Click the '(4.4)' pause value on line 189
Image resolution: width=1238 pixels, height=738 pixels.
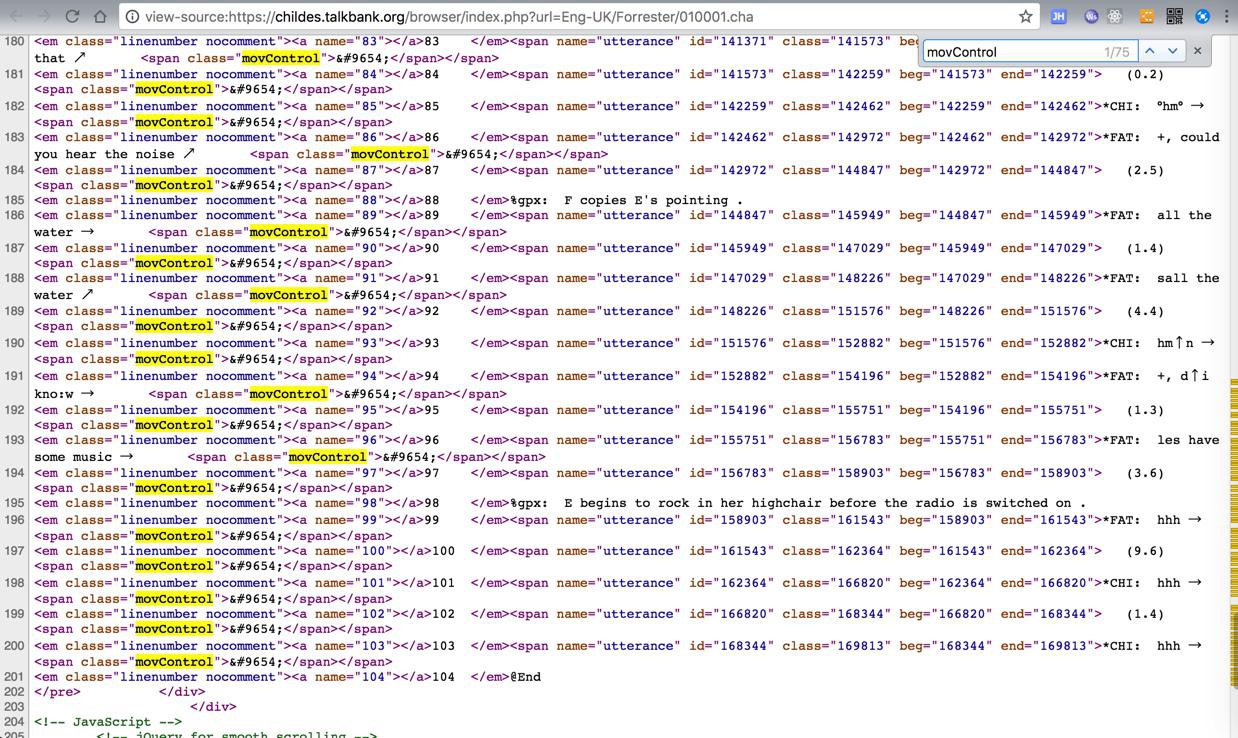[1145, 311]
